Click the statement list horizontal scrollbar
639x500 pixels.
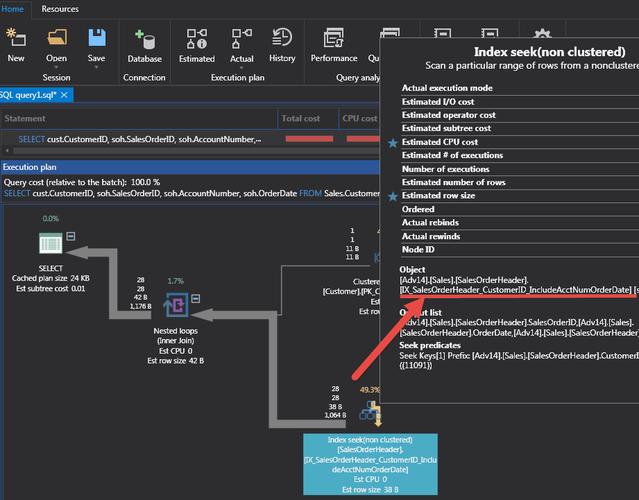point(196,151)
